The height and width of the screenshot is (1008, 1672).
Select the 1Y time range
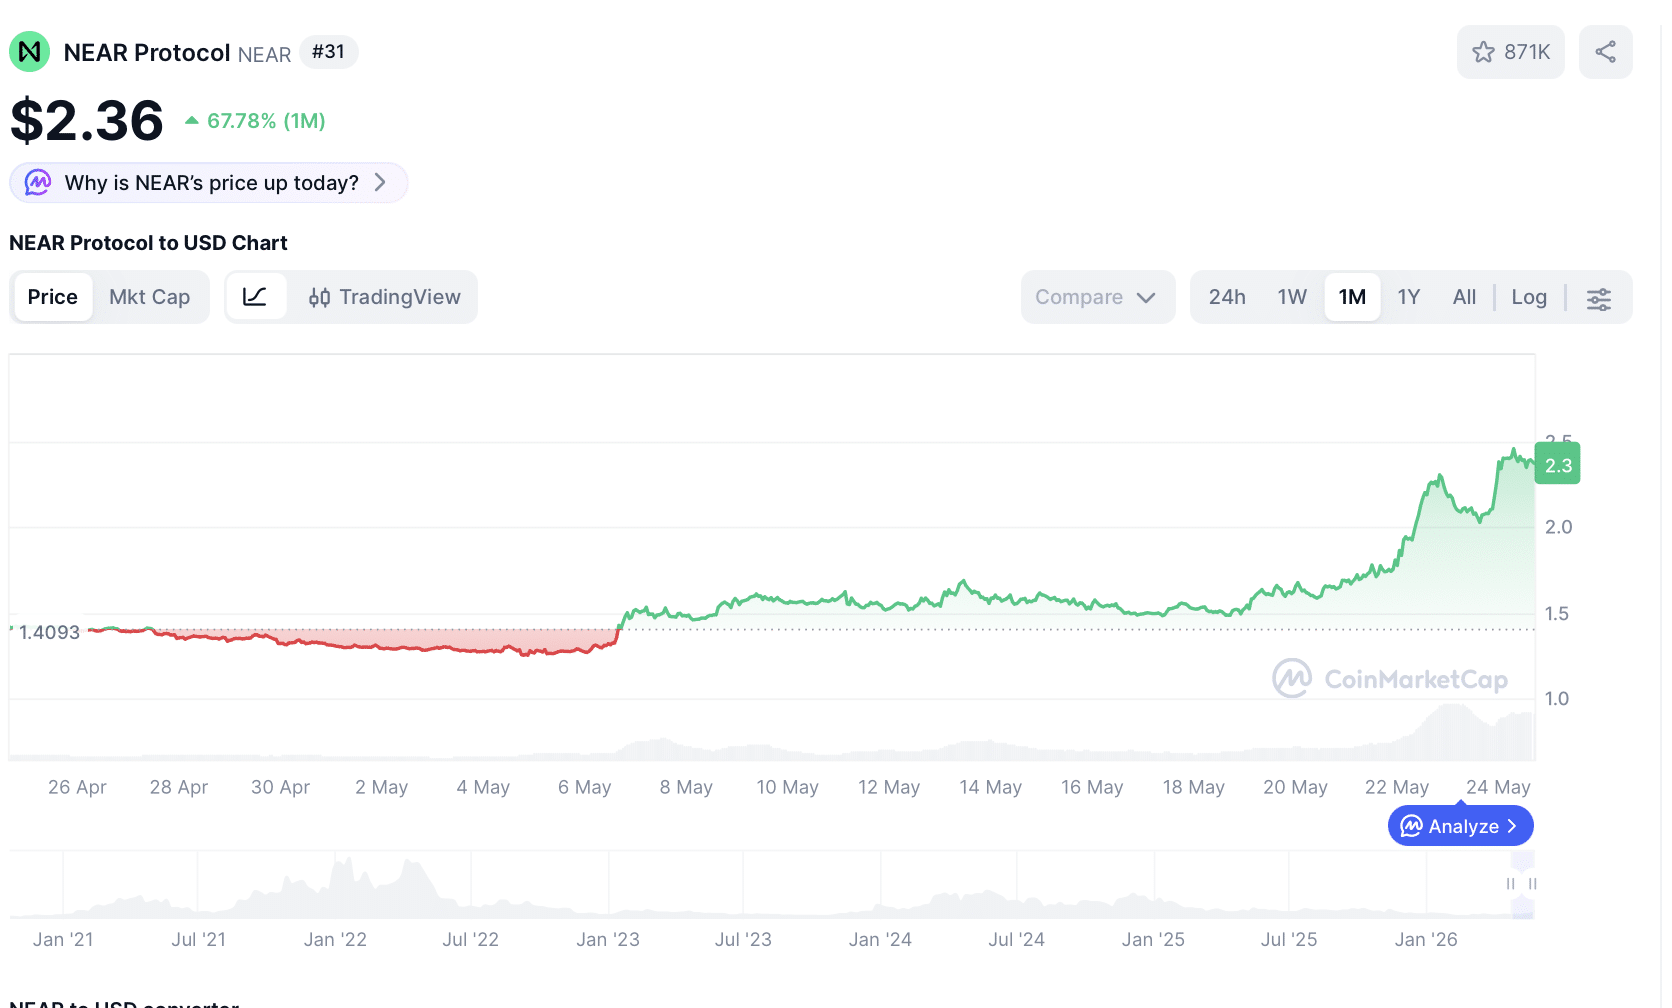(x=1409, y=297)
